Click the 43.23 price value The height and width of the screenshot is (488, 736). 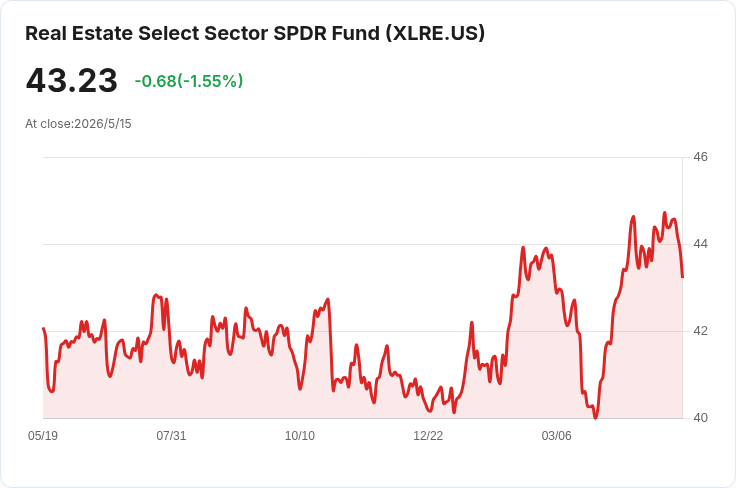pos(71,80)
